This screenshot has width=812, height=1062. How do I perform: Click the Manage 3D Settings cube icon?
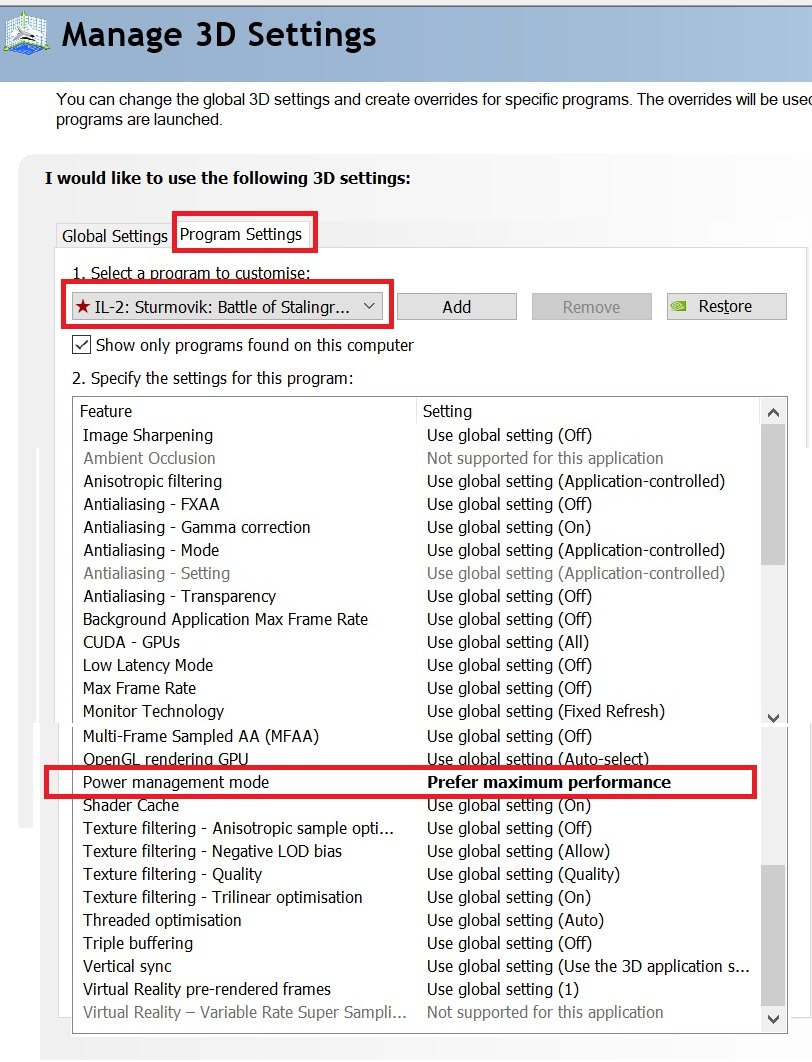(26, 34)
